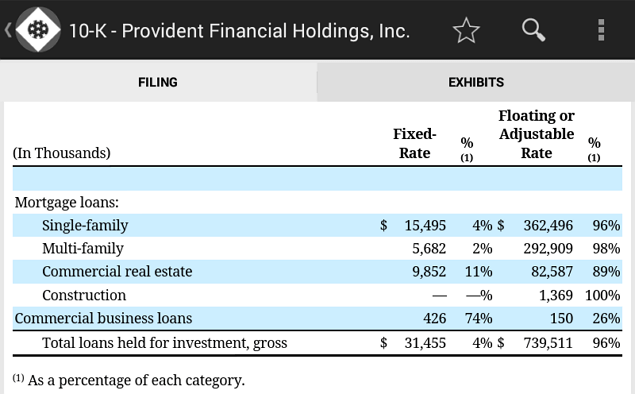Select the Construction row label
Screen dimensions: 635x394
[84, 295]
